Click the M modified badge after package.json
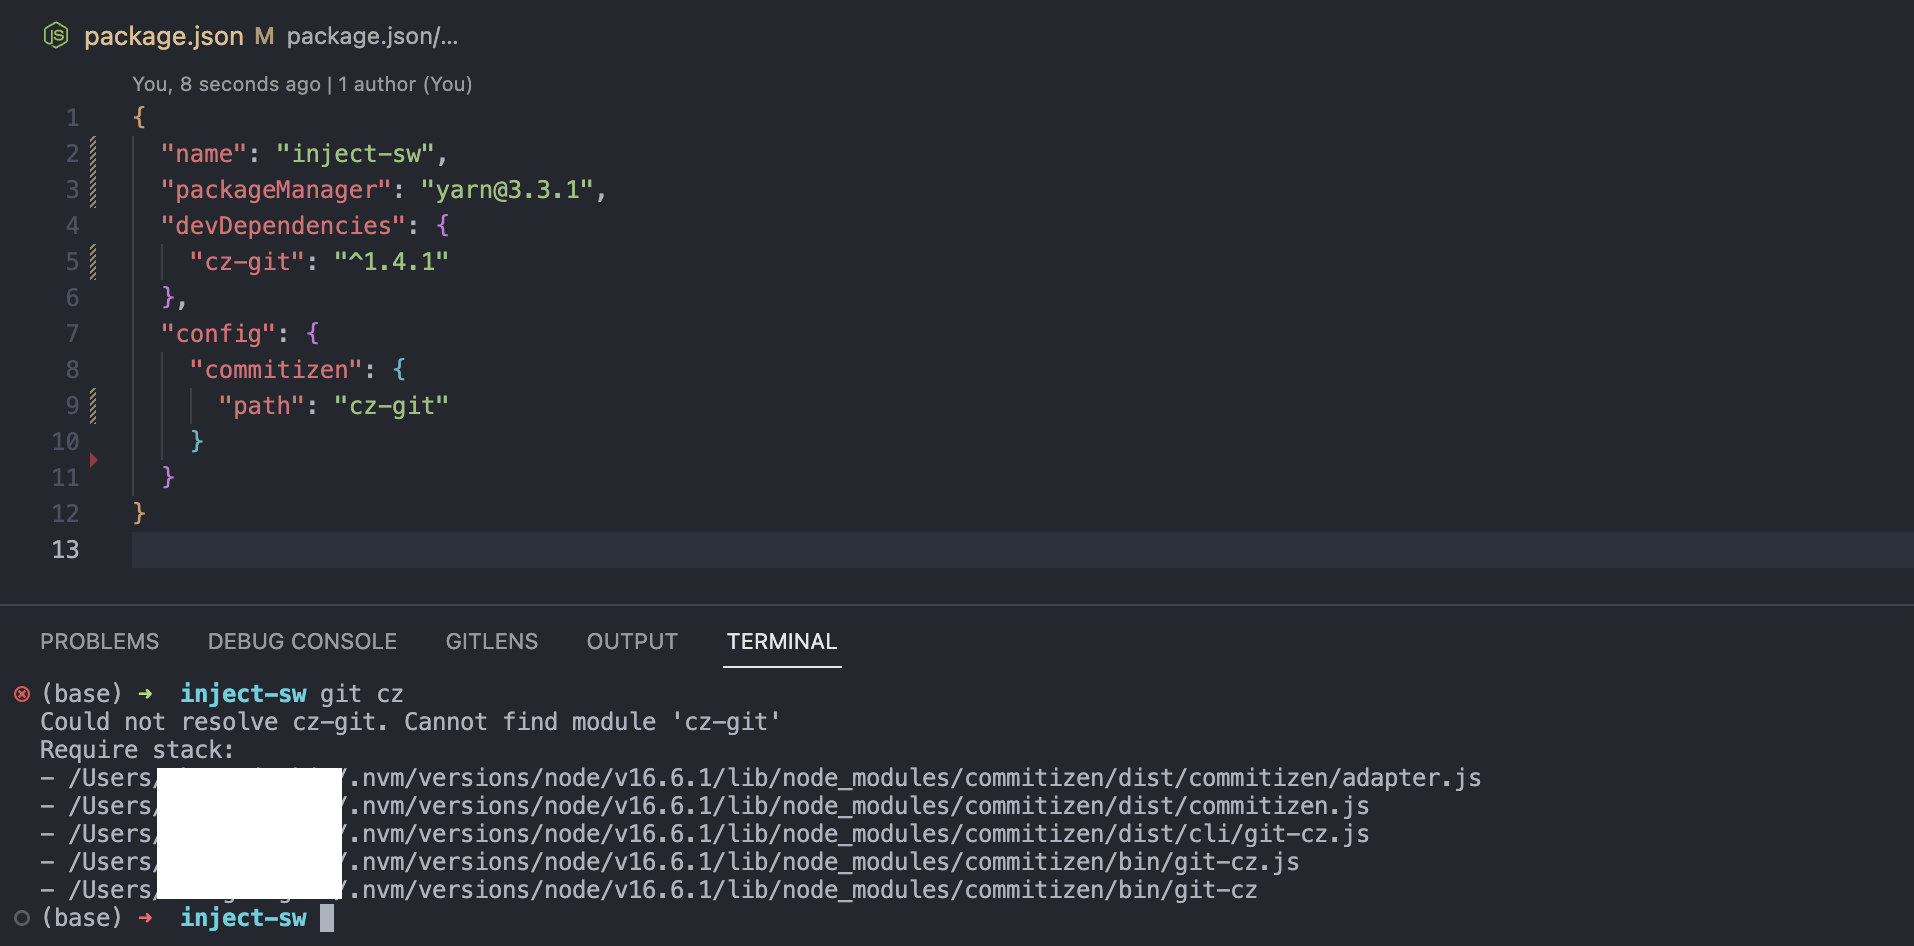Screen dimensions: 1914x946 263,36
